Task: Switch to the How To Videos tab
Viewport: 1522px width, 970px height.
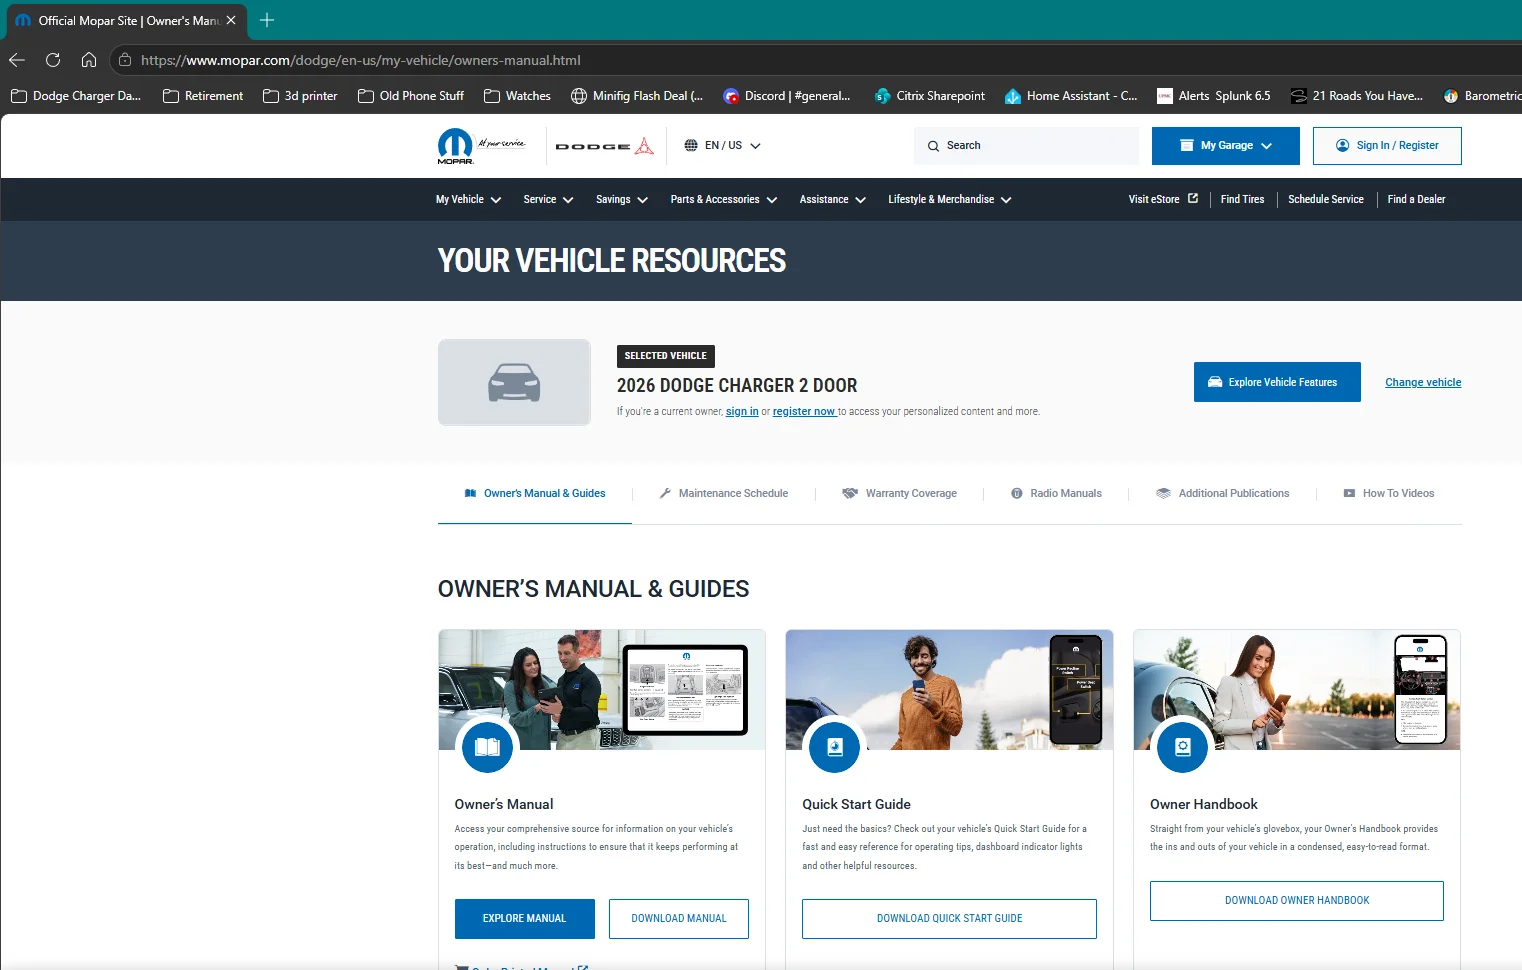Action: pos(1389,493)
